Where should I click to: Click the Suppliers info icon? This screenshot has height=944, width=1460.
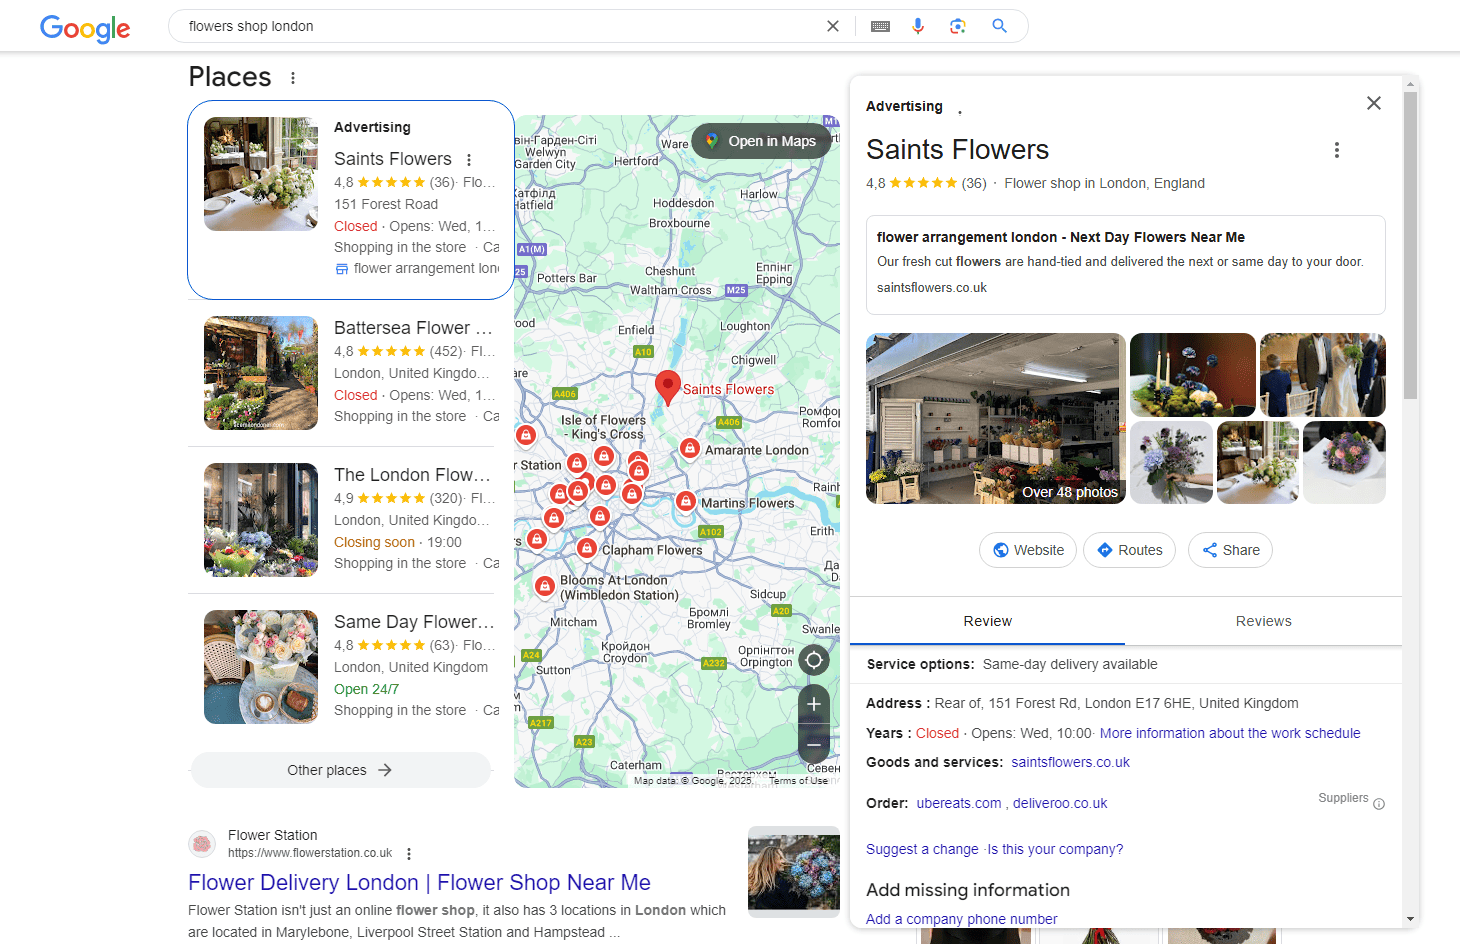click(x=1379, y=804)
